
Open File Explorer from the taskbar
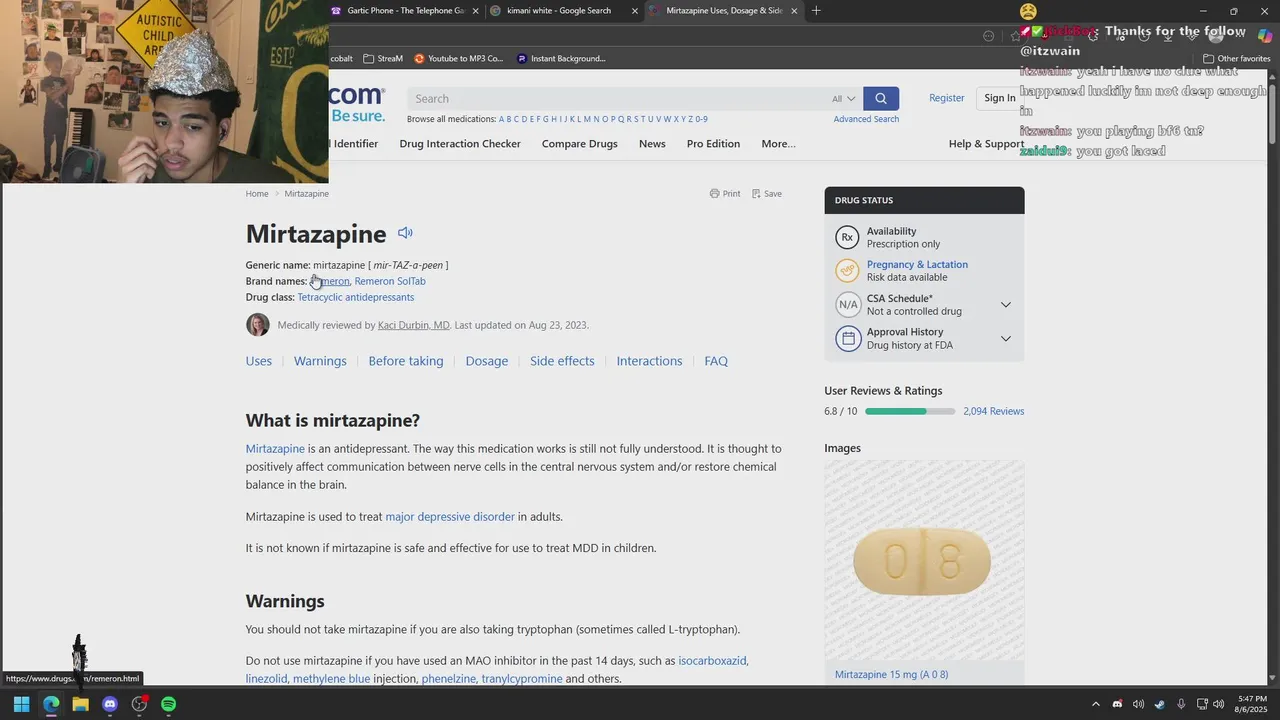[x=80, y=704]
